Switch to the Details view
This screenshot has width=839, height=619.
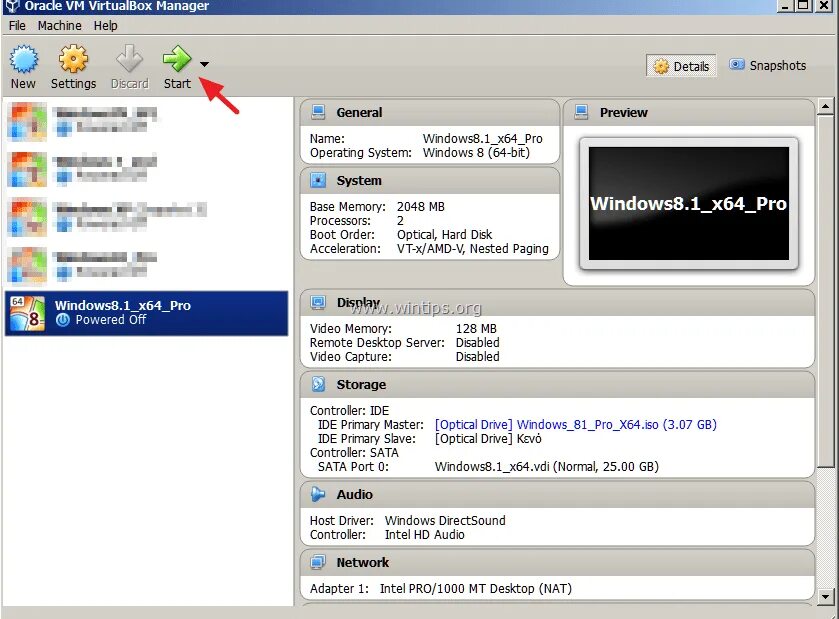coord(681,66)
